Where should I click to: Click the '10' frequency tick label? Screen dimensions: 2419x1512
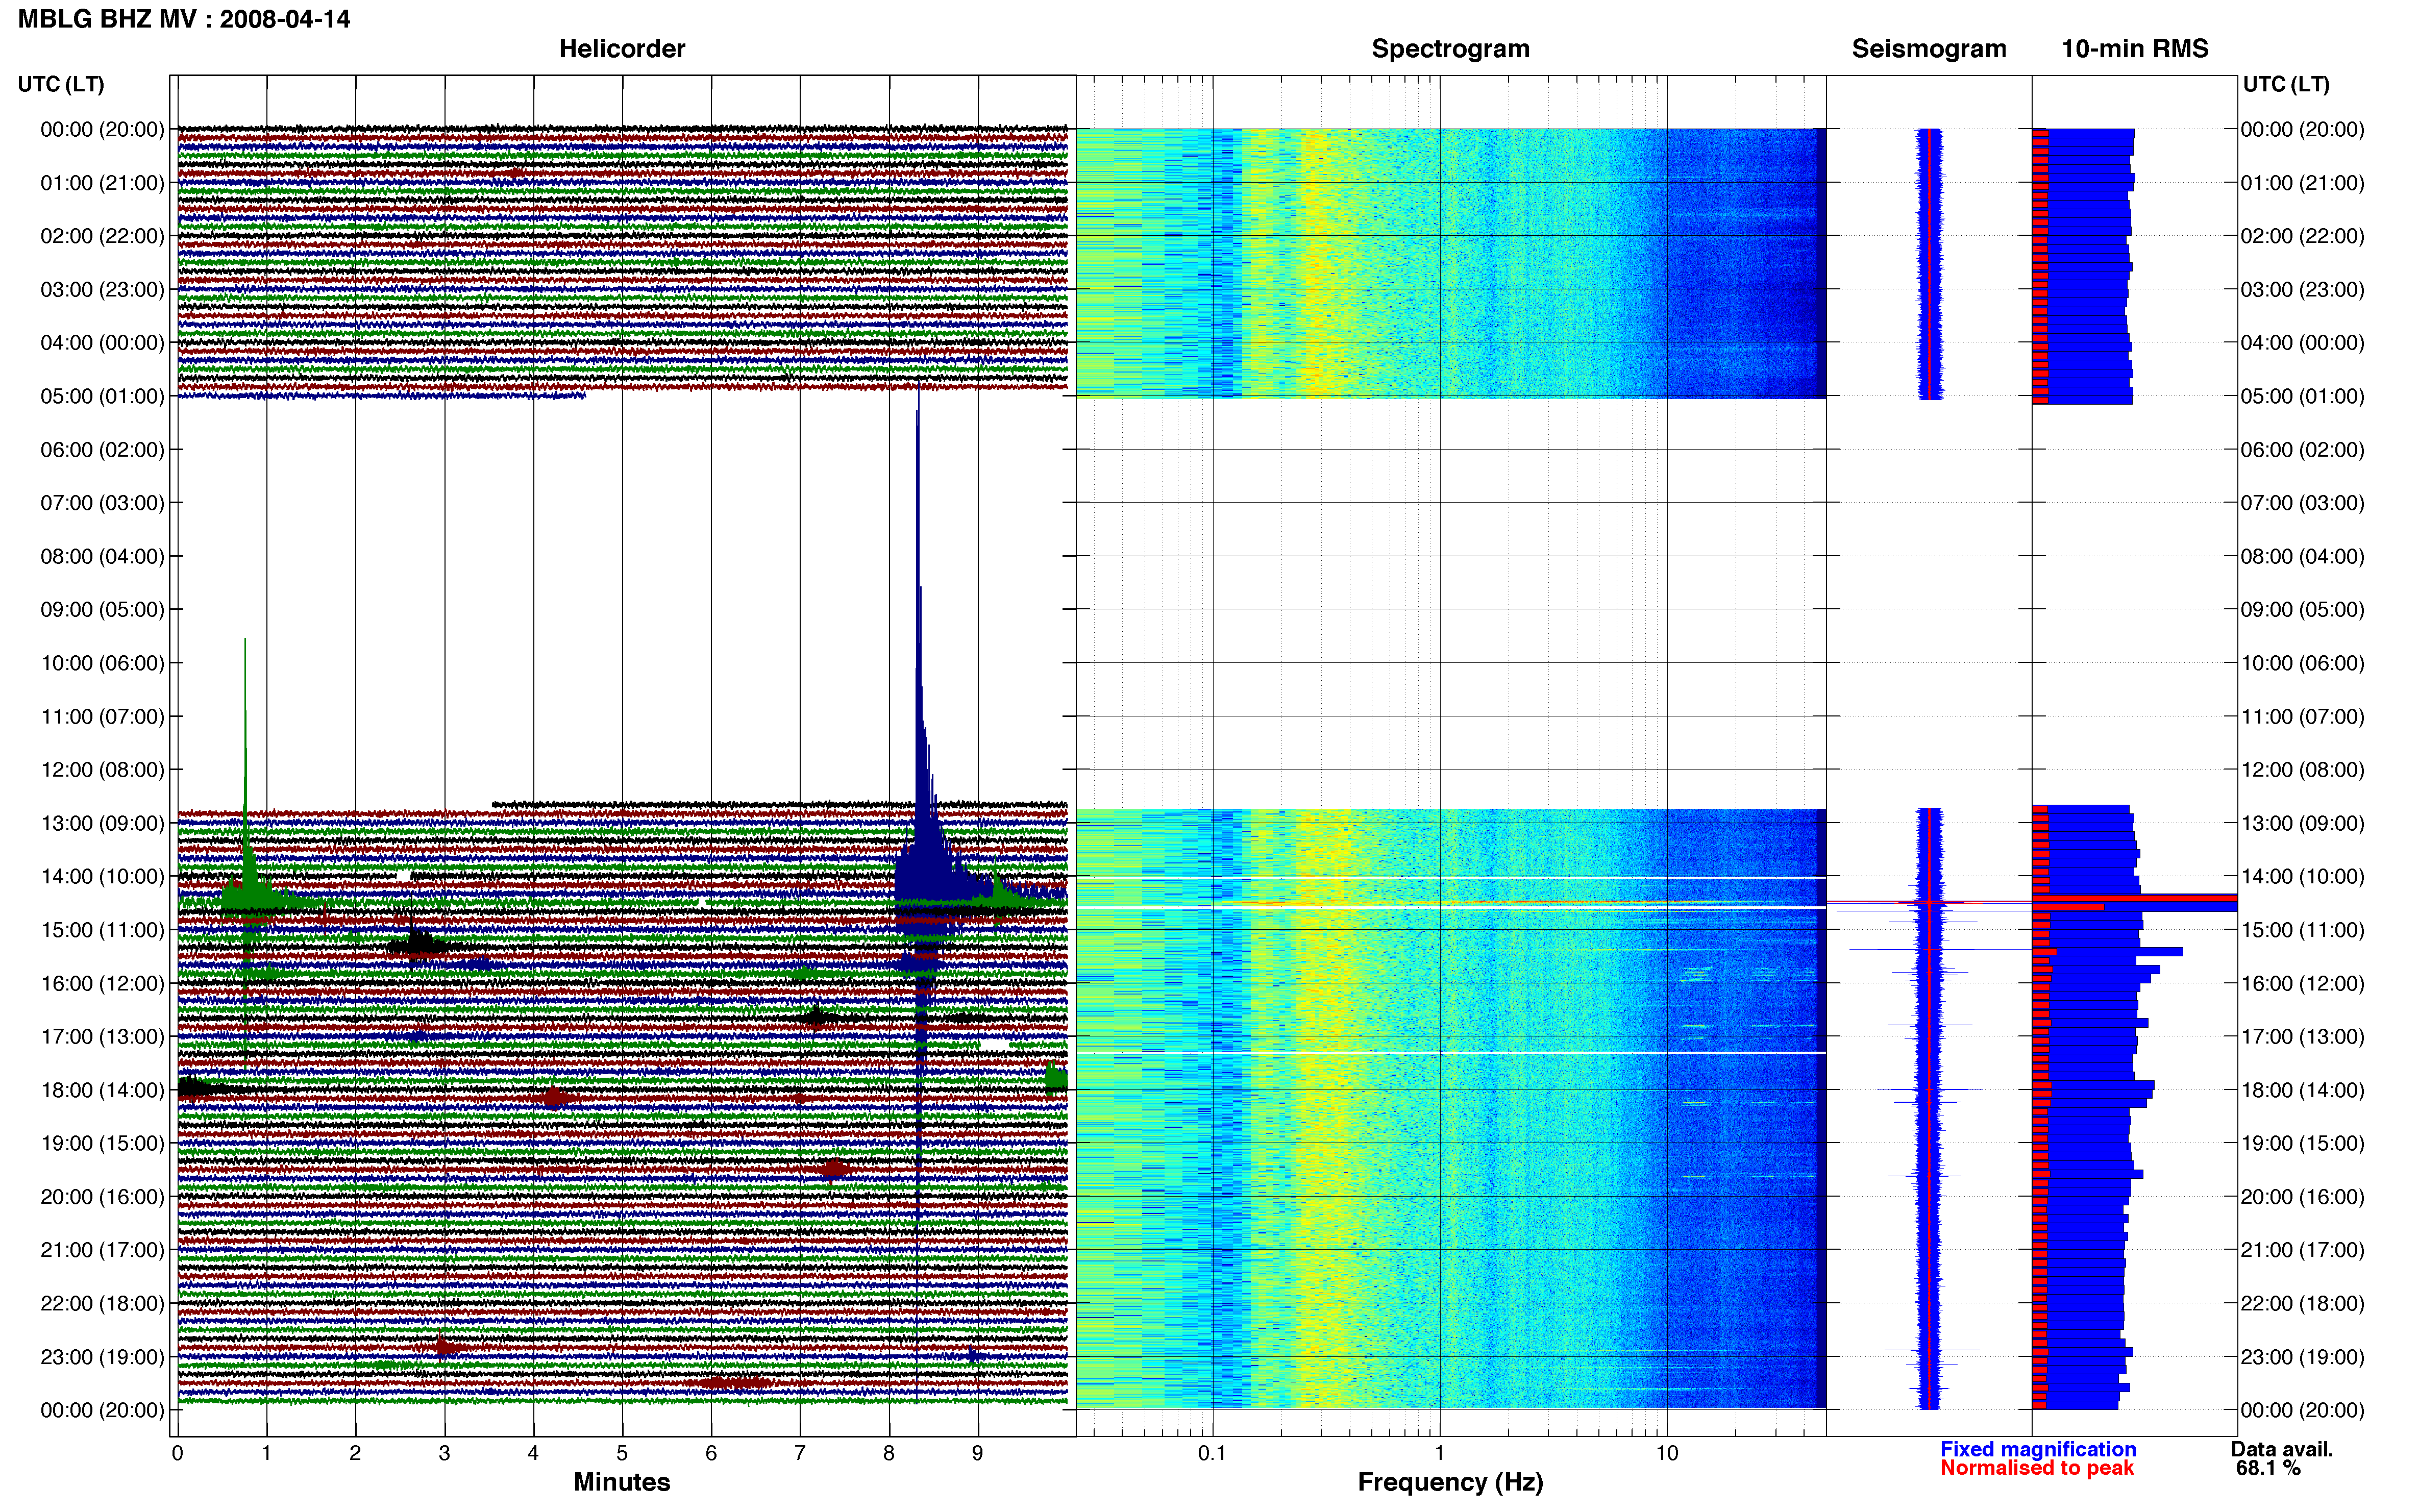(x=1667, y=1453)
